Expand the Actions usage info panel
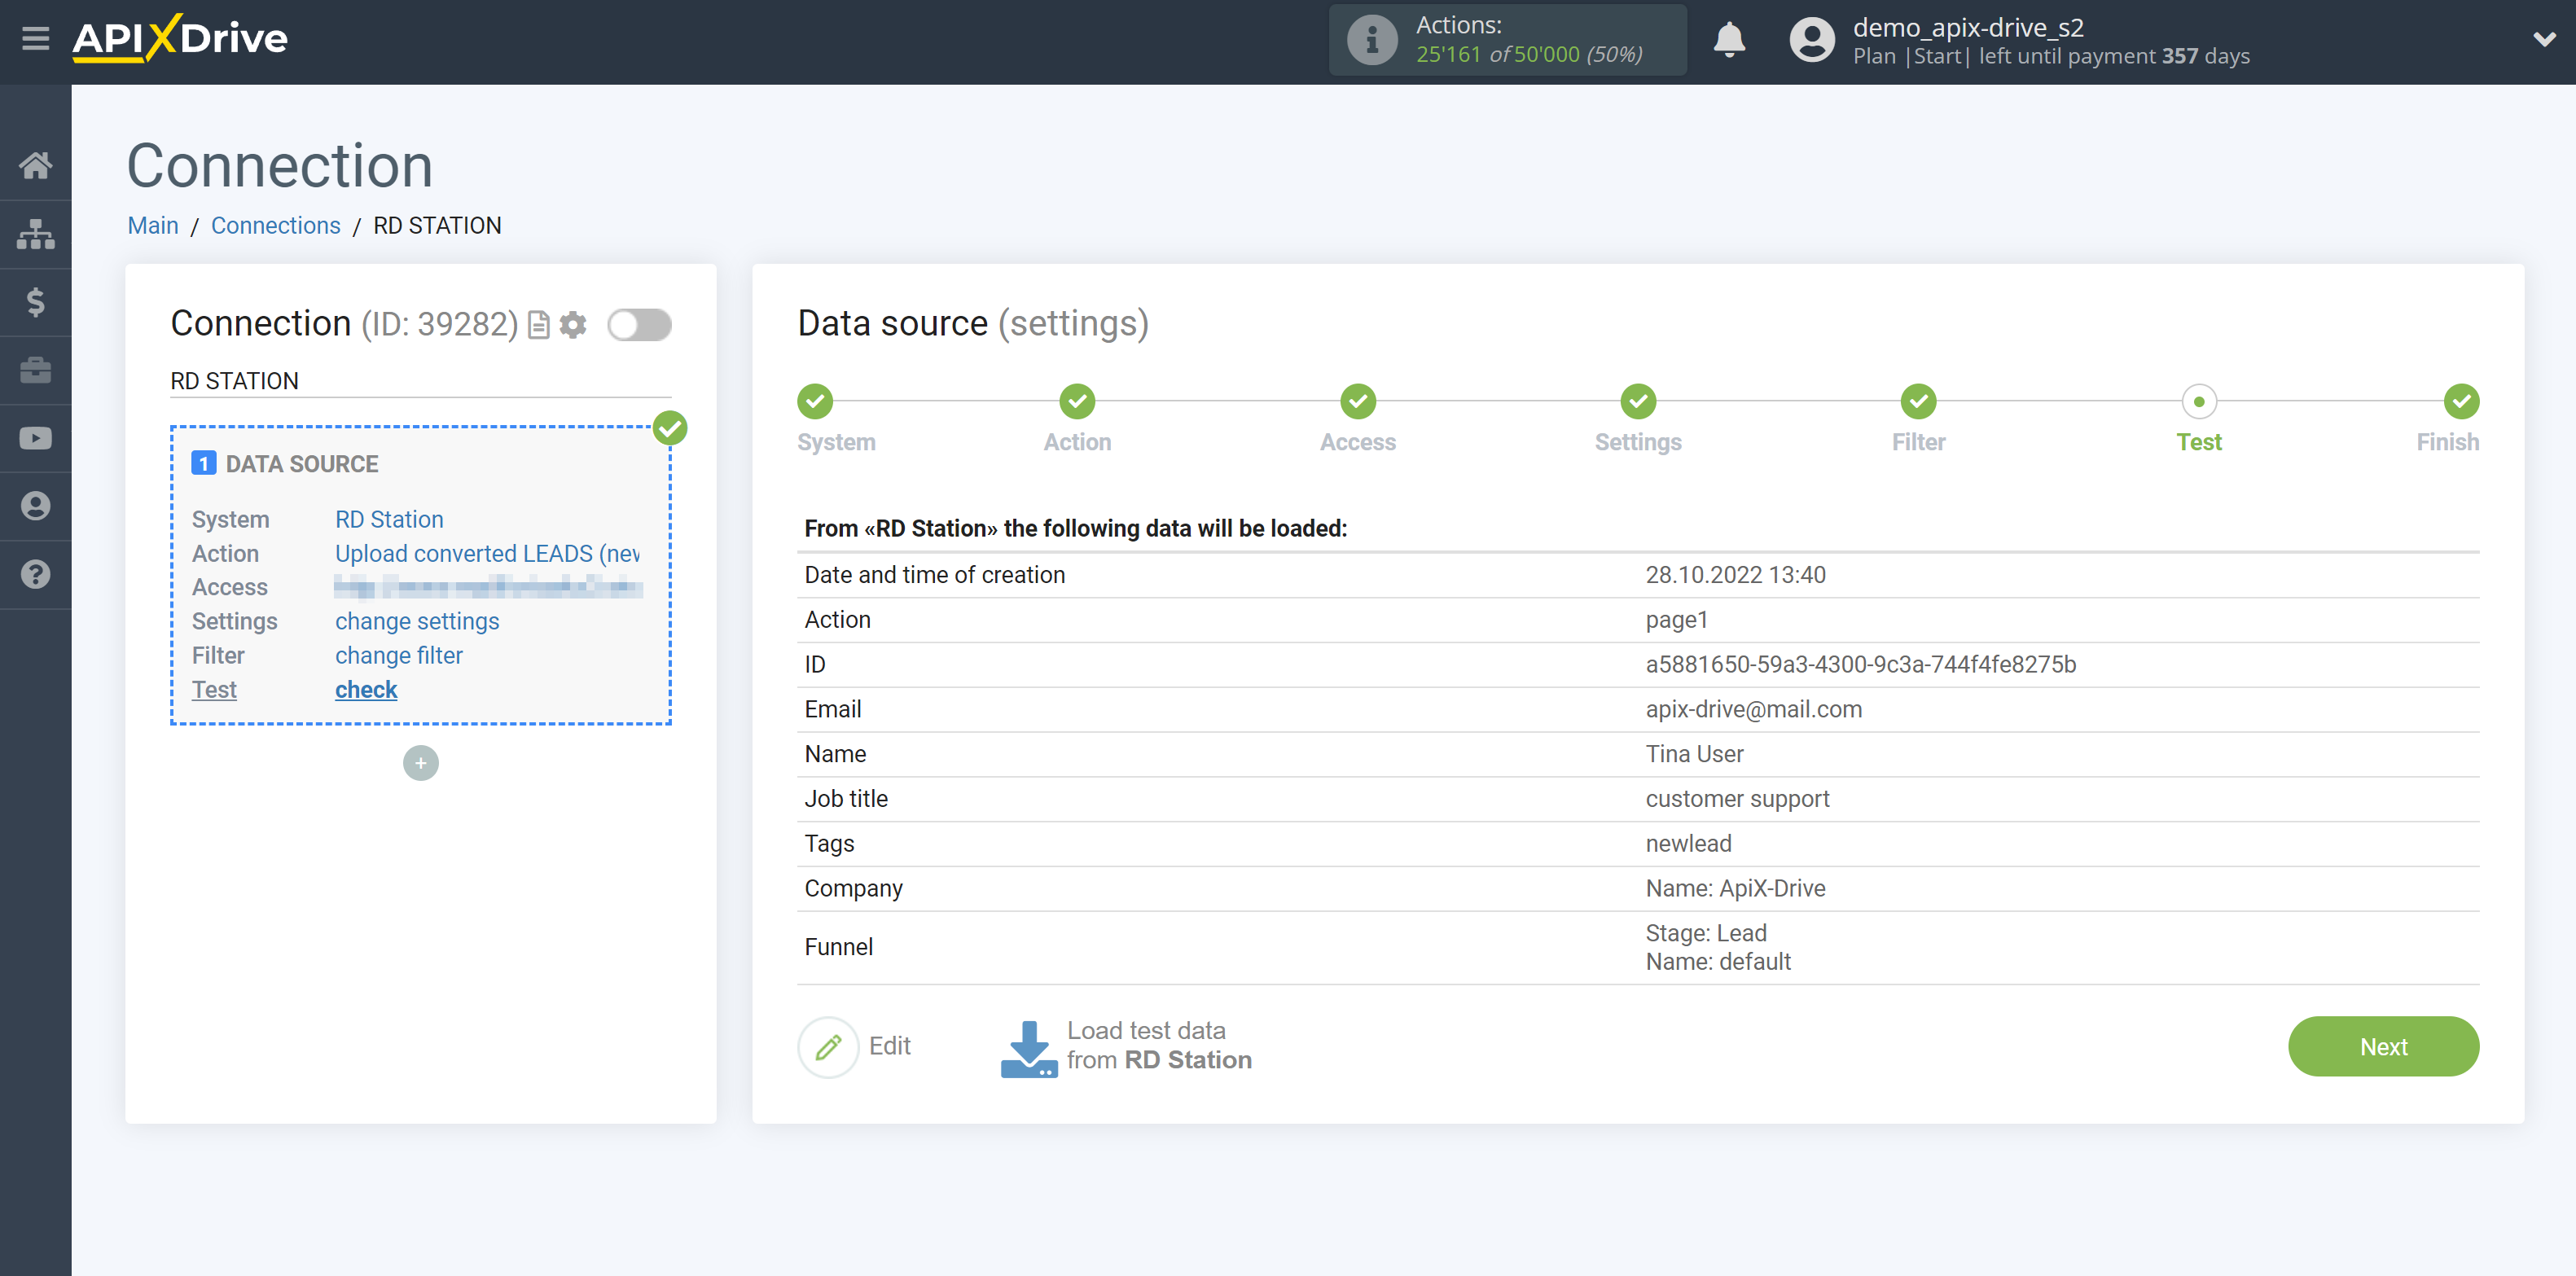 pos(1371,41)
